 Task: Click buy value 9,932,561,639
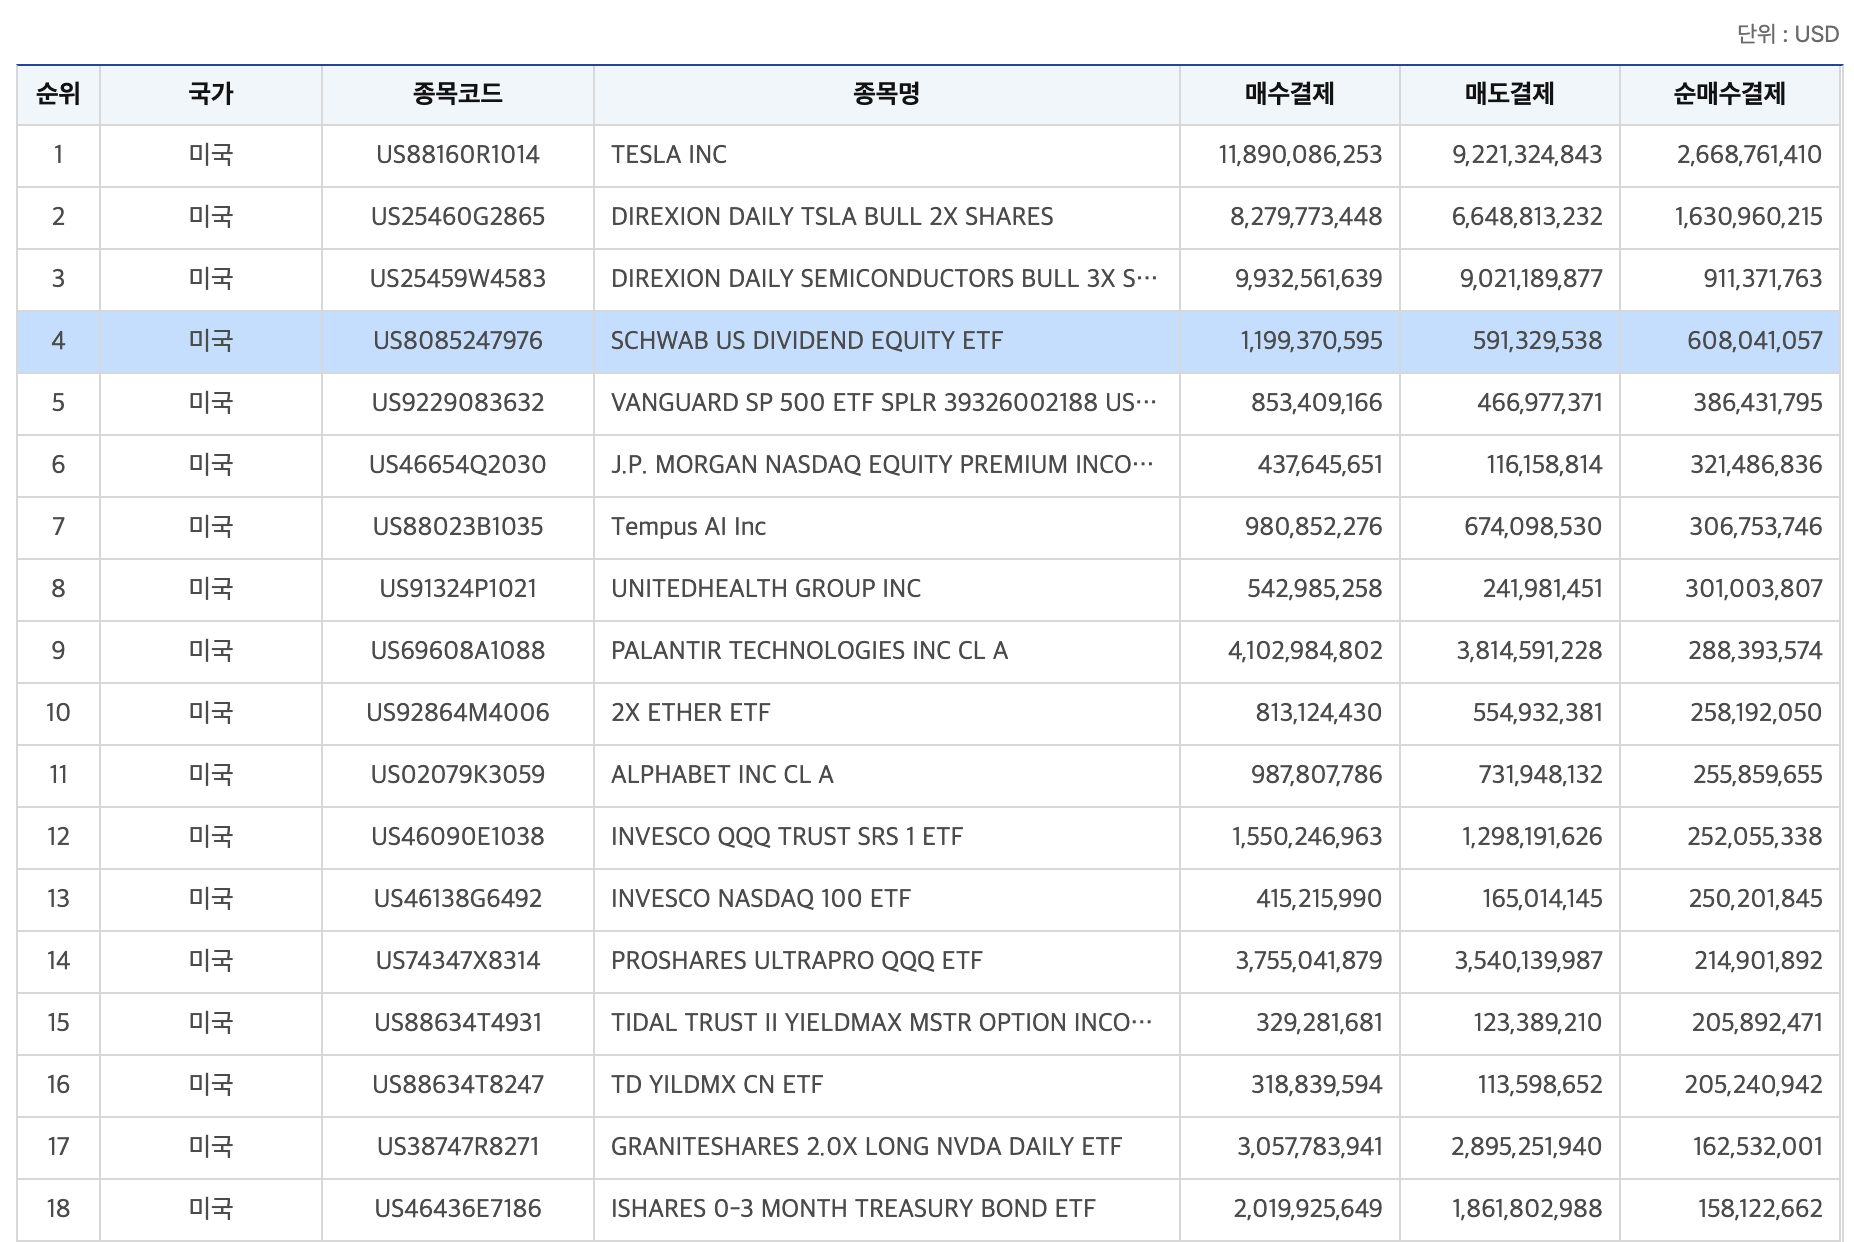[x=1309, y=279]
